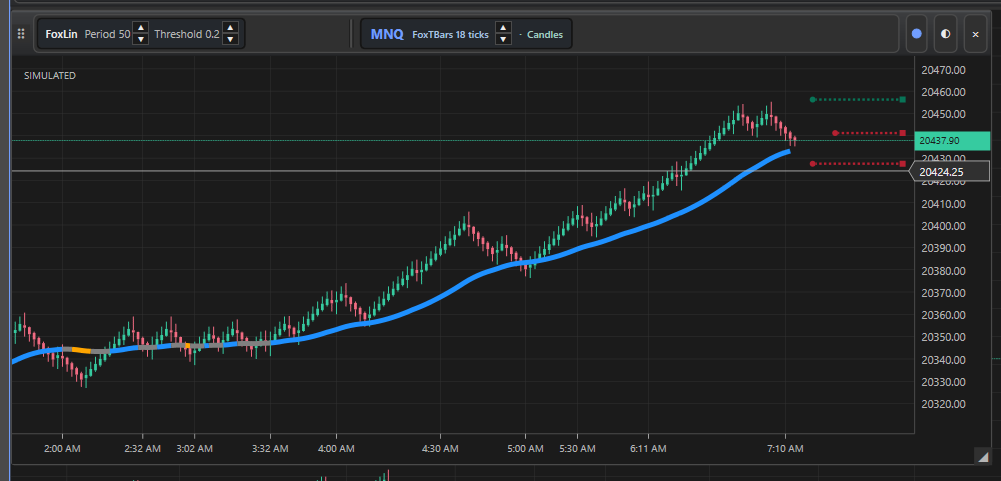This screenshot has height=481, width=1001.
Task: Click the lower red square order handle
Action: [x=903, y=164]
